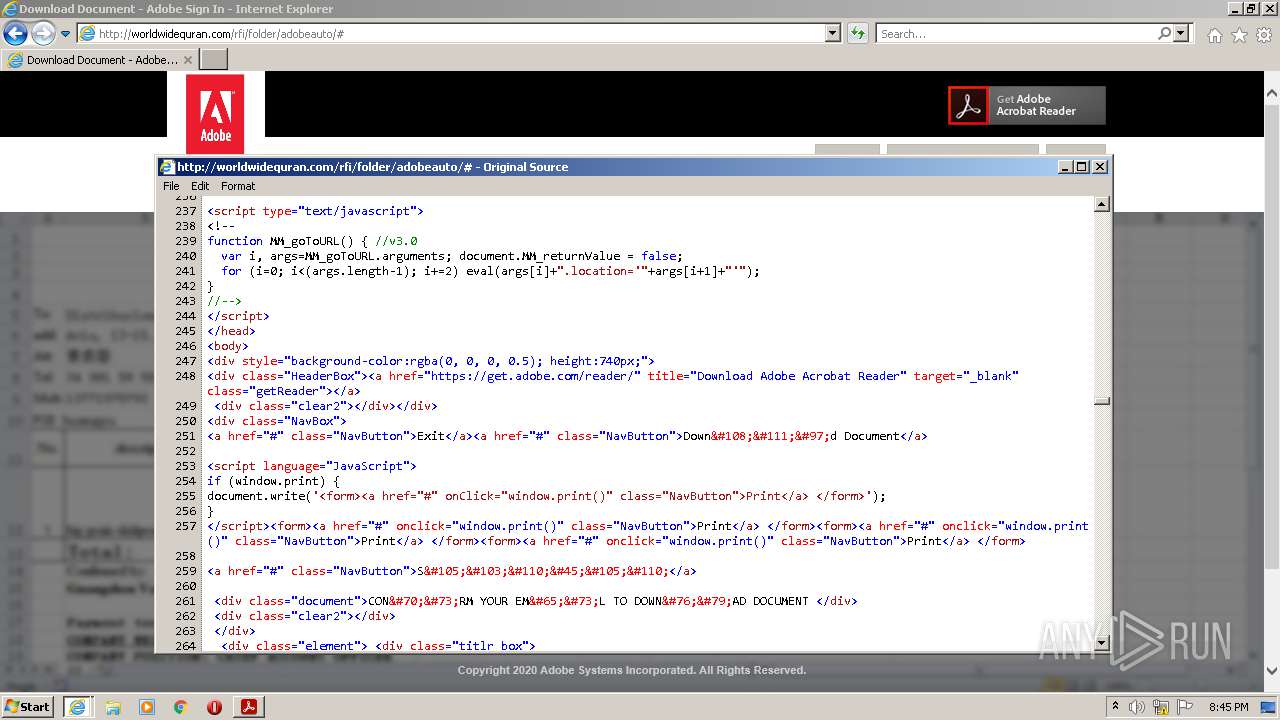Open Adobe Reader taskbar icon
Image resolution: width=1280 pixels, height=720 pixels.
point(249,706)
